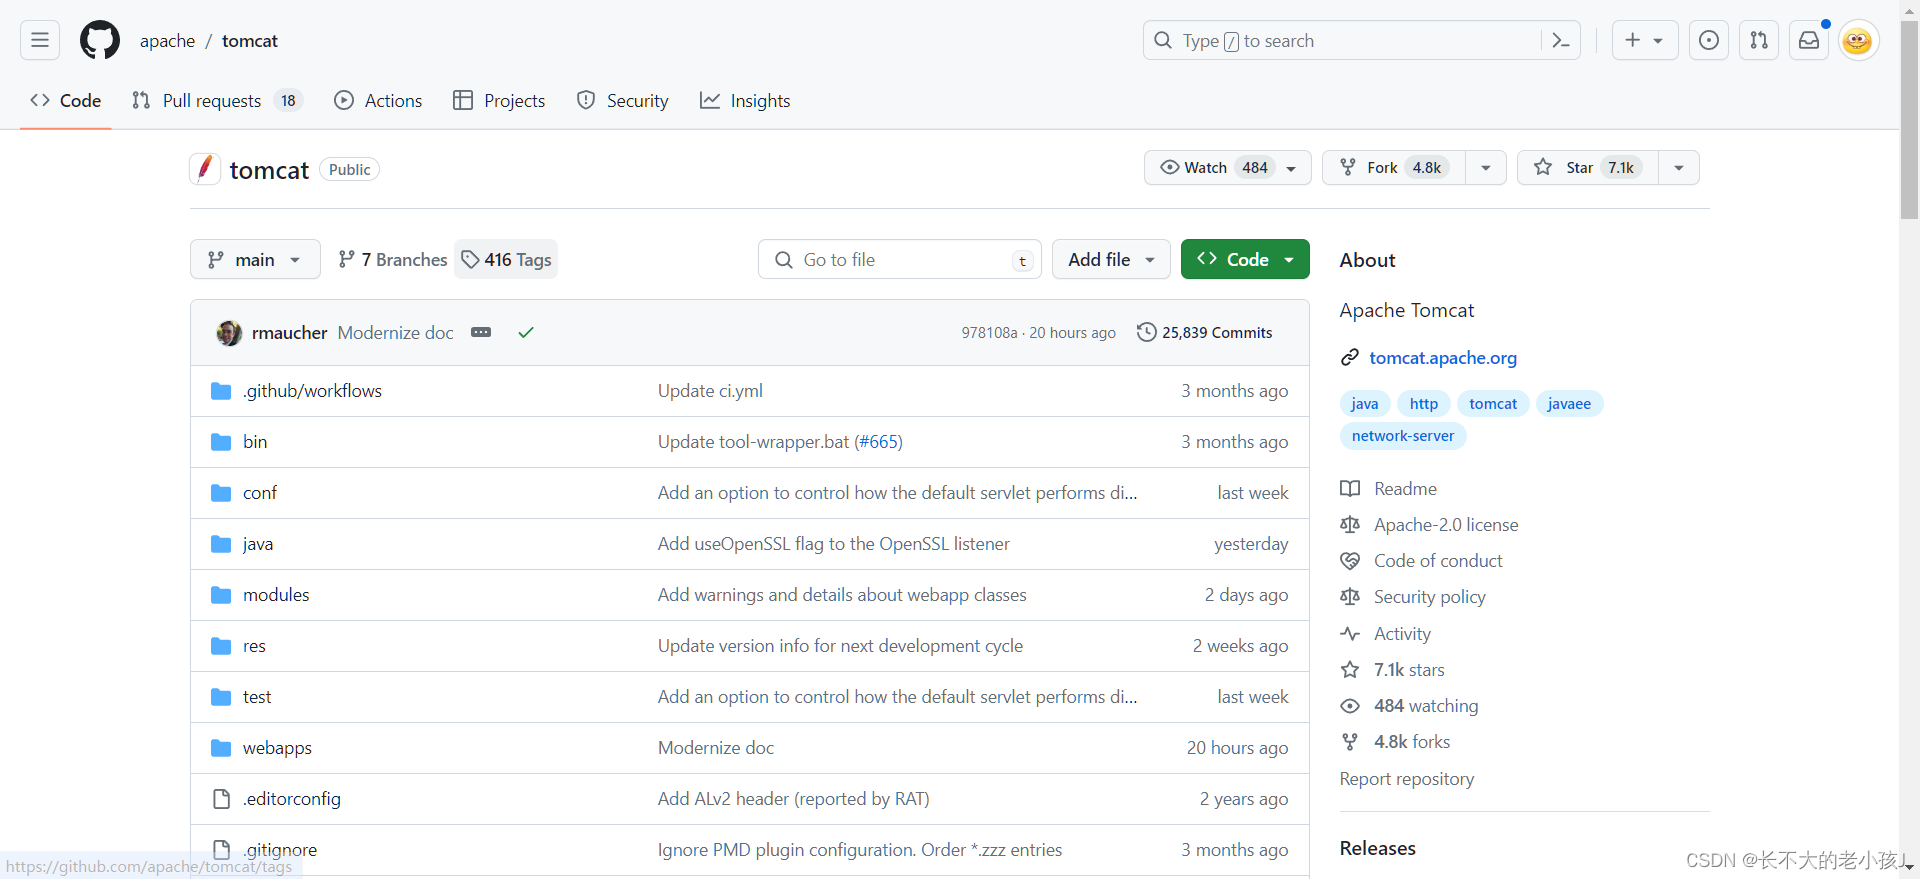
Task: Switch to the Pull requests tab
Action: [x=216, y=101]
